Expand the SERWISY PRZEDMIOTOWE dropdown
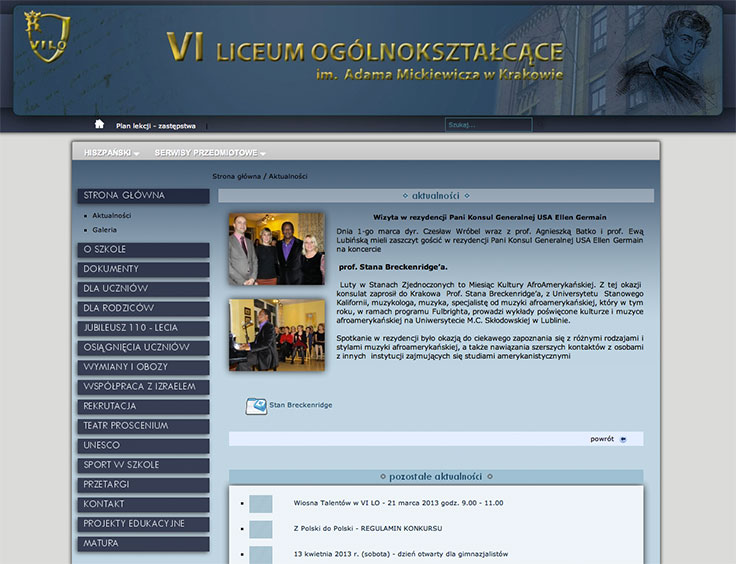Viewport: 736px width, 564px height. click(210, 152)
